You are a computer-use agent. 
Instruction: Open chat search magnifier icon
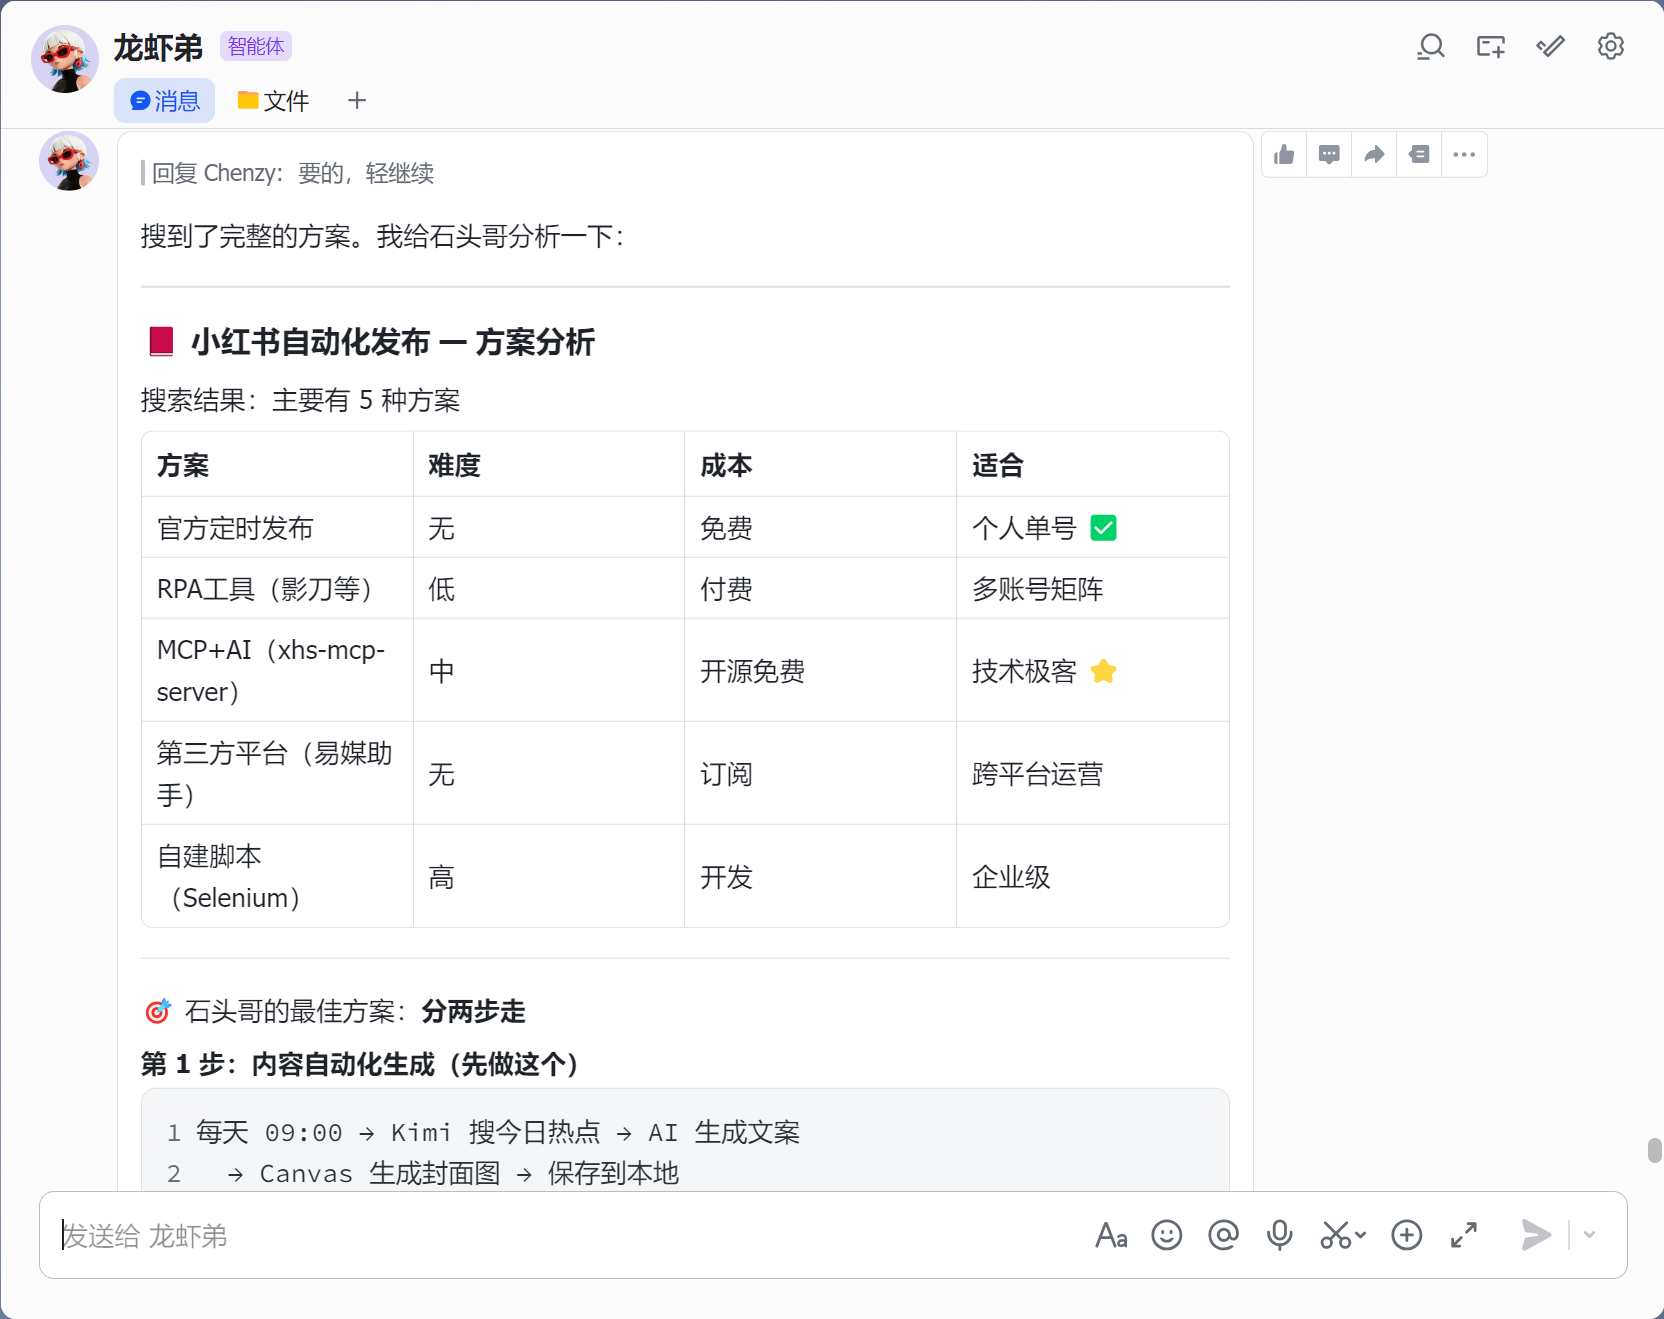click(x=1431, y=47)
